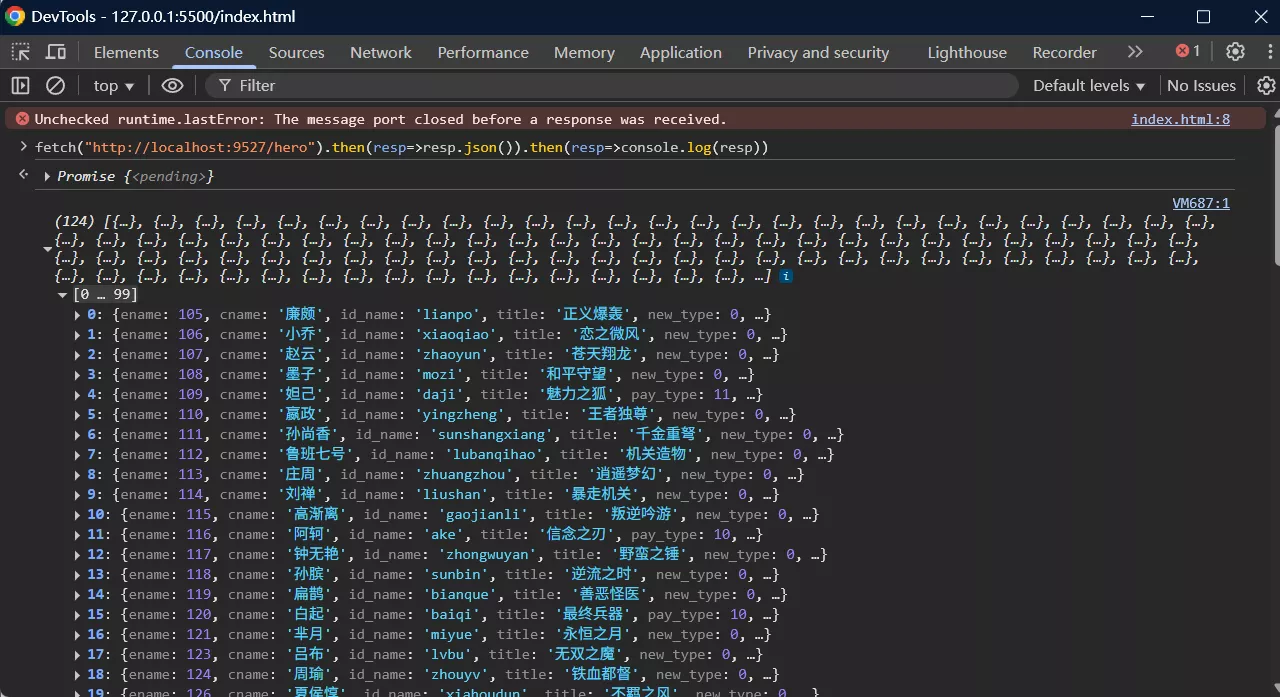The width and height of the screenshot is (1280, 697).
Task: Switch to the Network tab
Action: click(x=380, y=53)
